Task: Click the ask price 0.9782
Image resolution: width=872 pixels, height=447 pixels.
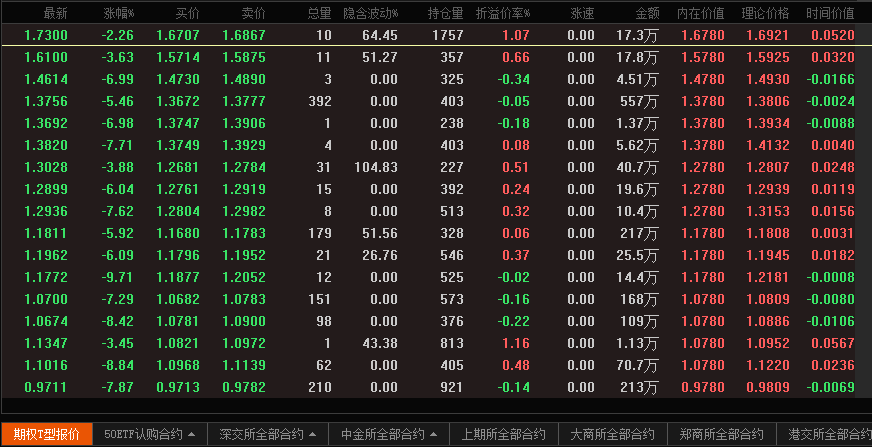Action: point(244,387)
